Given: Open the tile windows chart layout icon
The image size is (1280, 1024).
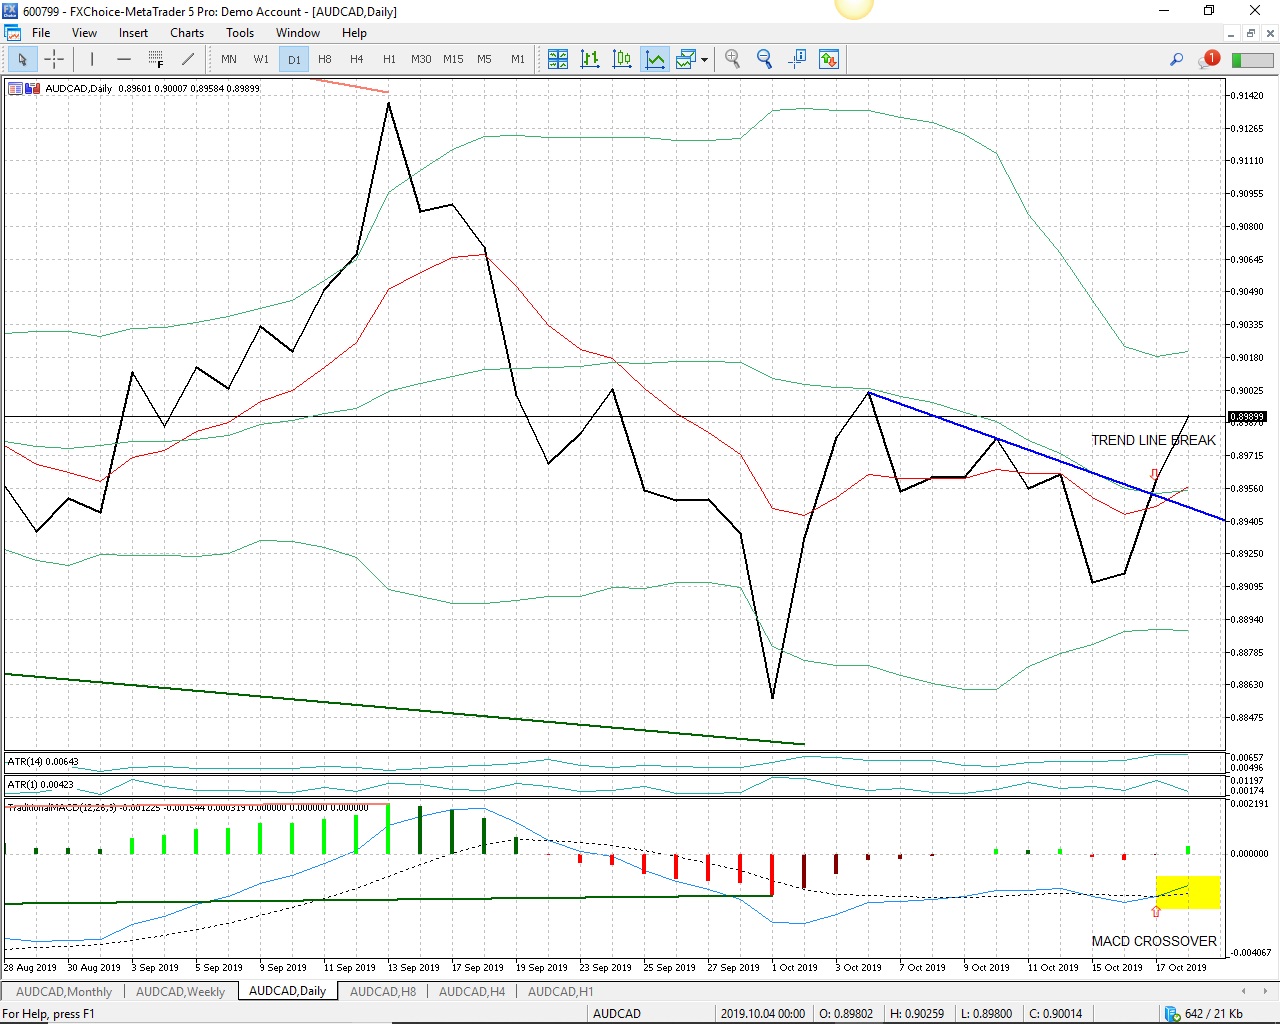Looking at the screenshot, I should 558,59.
